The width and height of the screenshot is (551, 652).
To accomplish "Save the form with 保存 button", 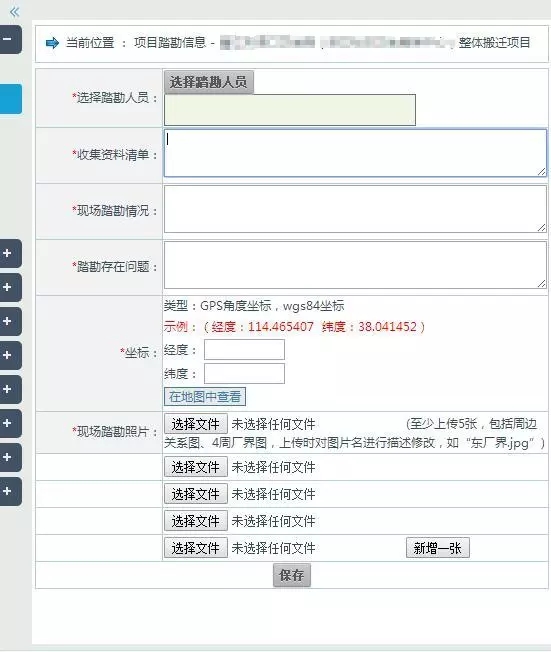I will 292,575.
